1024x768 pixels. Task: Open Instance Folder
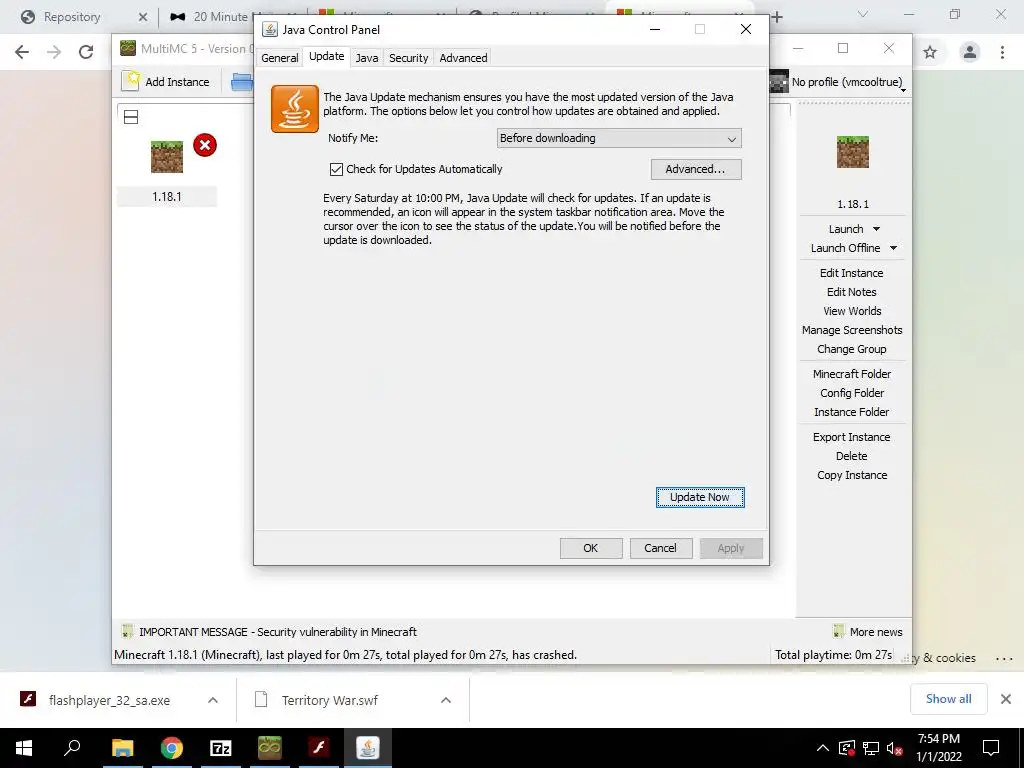[x=852, y=411]
